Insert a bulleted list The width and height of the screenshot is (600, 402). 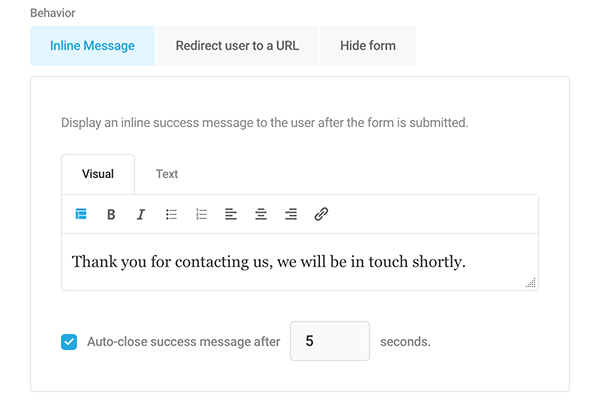171,214
